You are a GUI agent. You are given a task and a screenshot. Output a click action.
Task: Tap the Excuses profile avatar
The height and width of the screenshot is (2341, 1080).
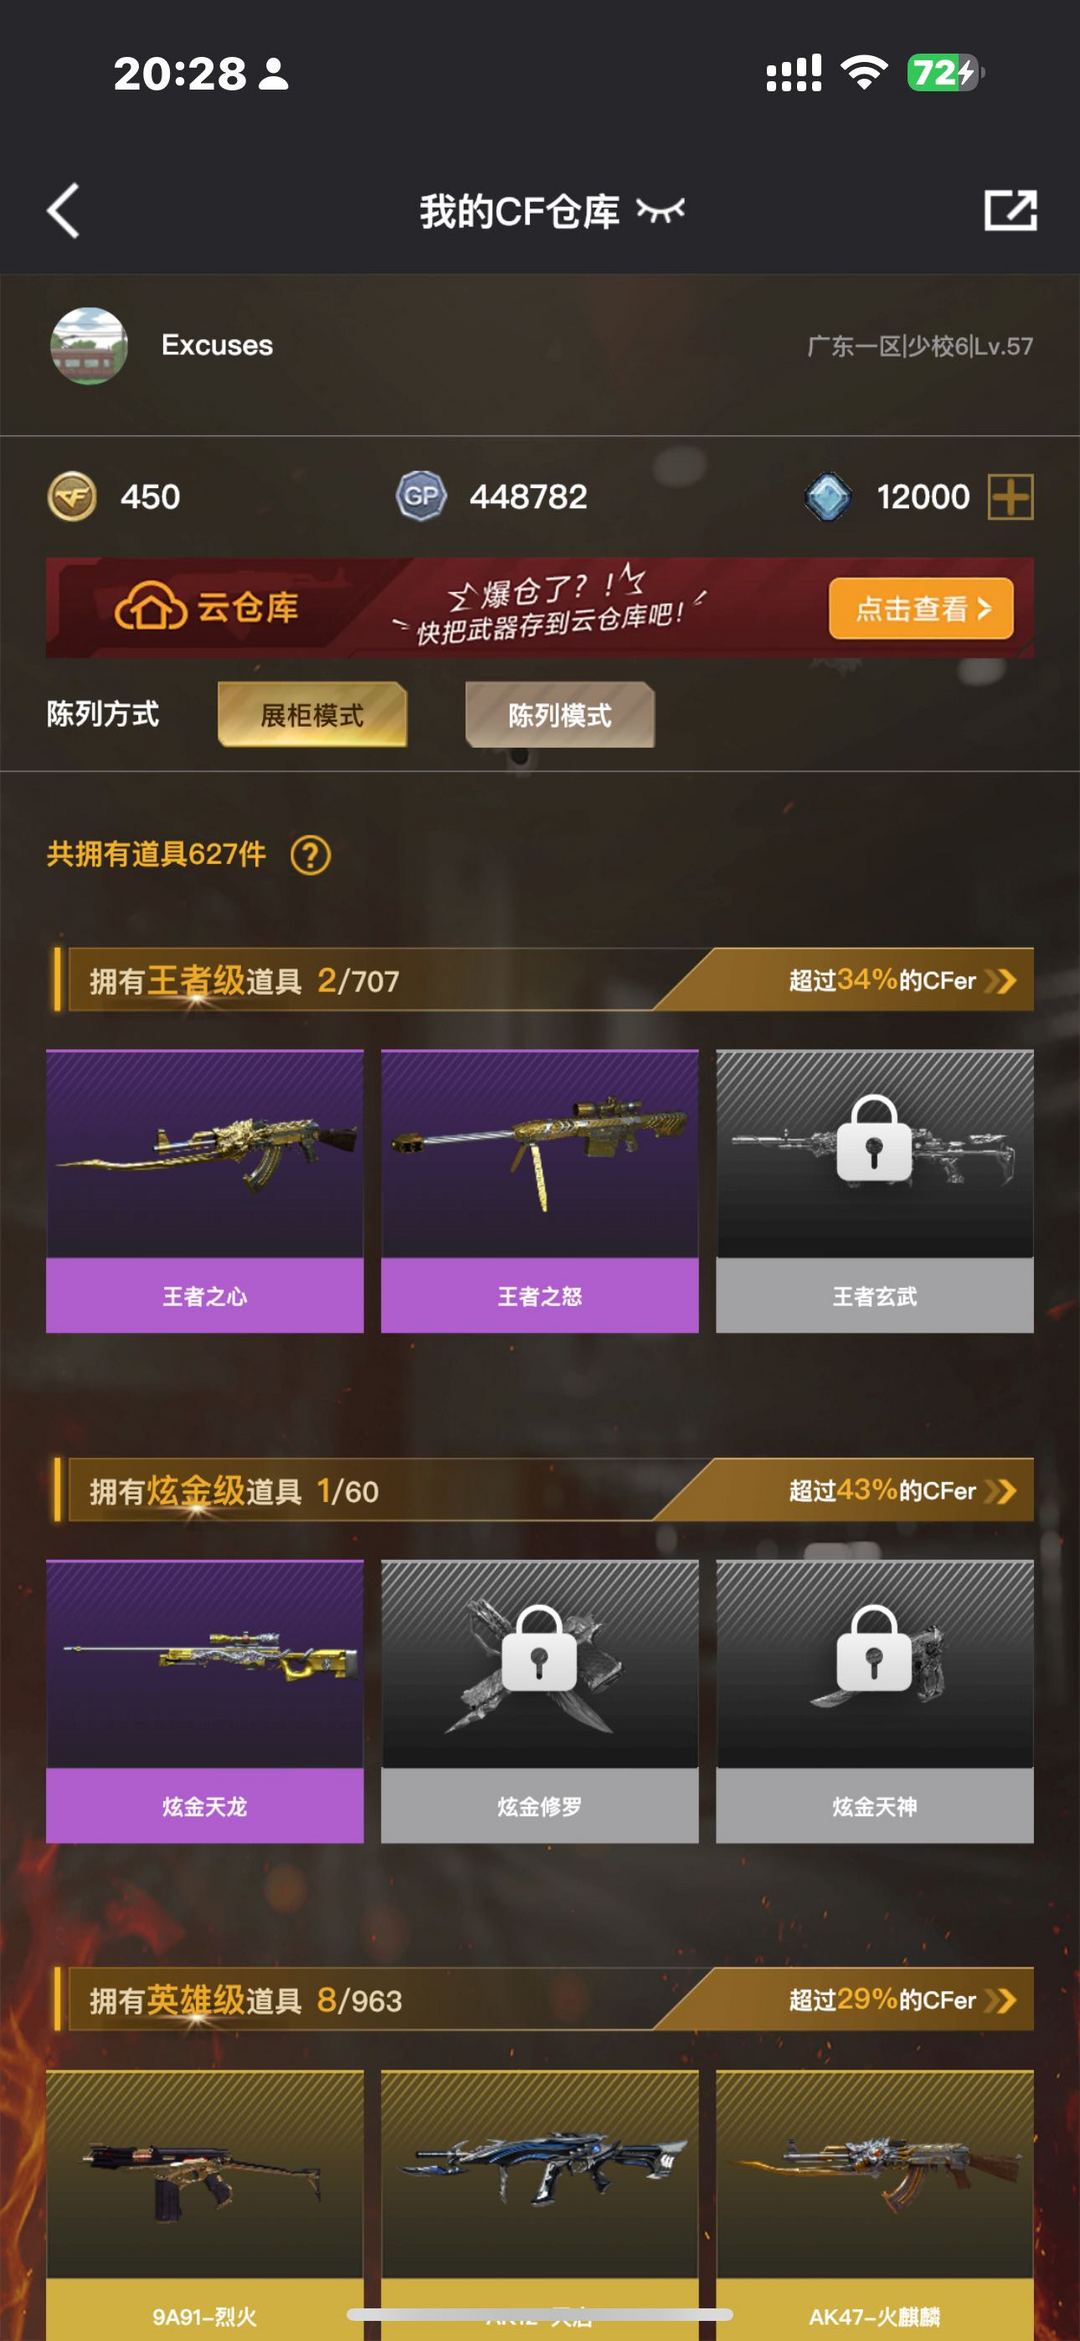[89, 346]
